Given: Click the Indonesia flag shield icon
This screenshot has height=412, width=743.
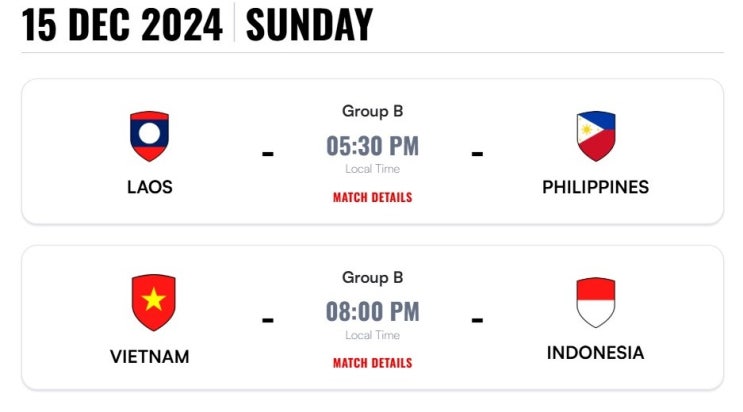Looking at the screenshot, I should [x=596, y=302].
